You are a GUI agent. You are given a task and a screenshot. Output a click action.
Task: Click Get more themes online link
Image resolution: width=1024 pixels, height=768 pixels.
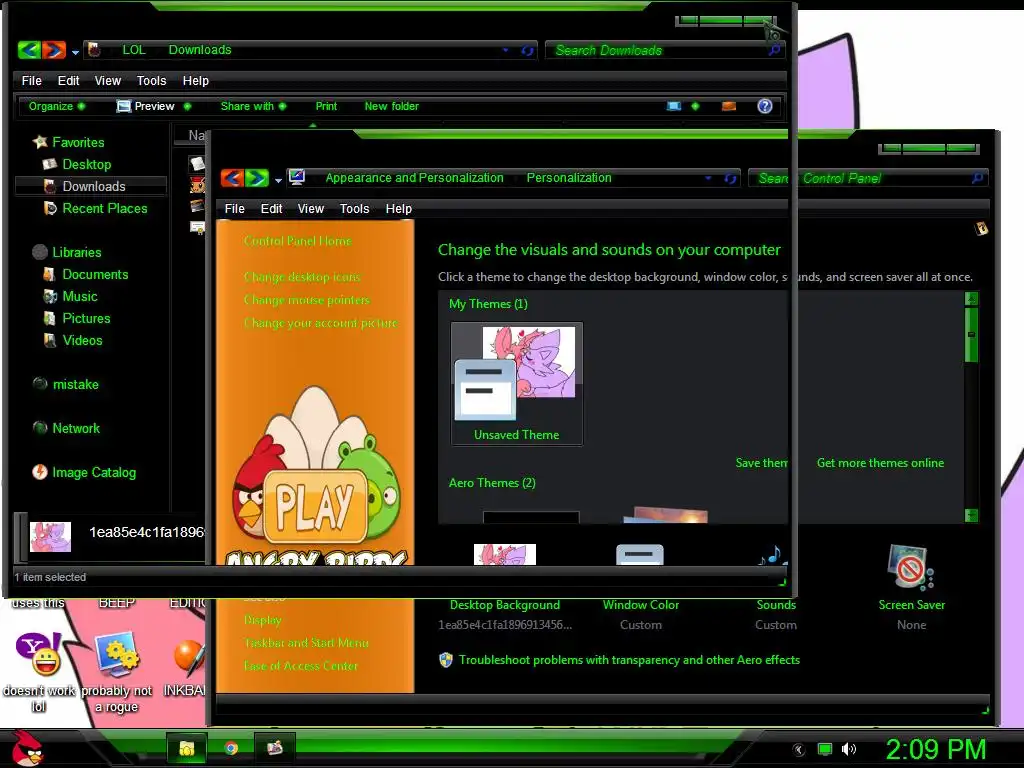[880, 463]
